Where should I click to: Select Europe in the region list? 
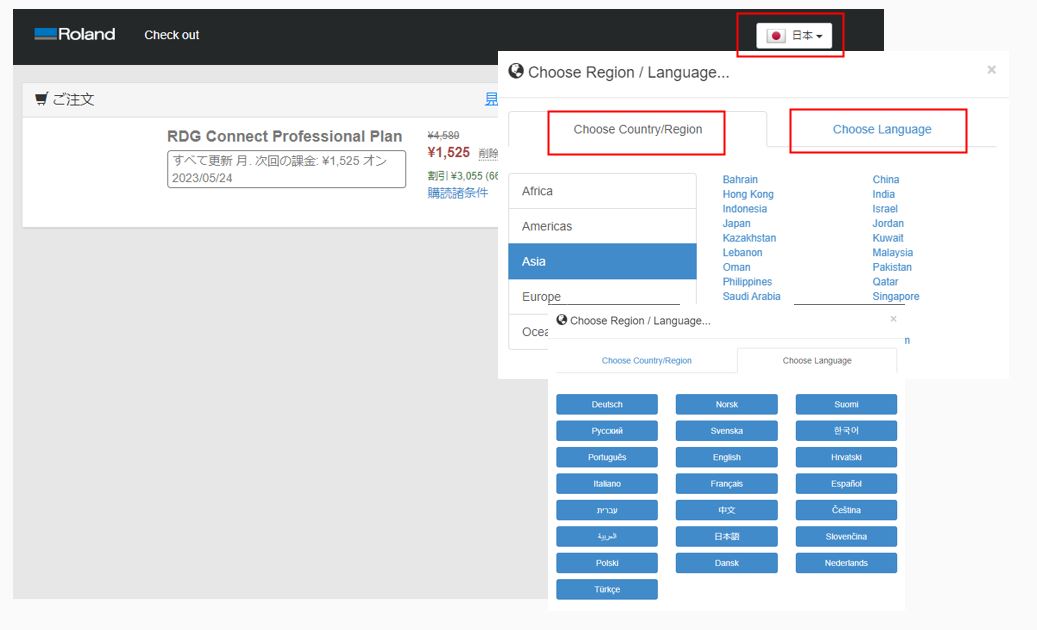pos(602,296)
